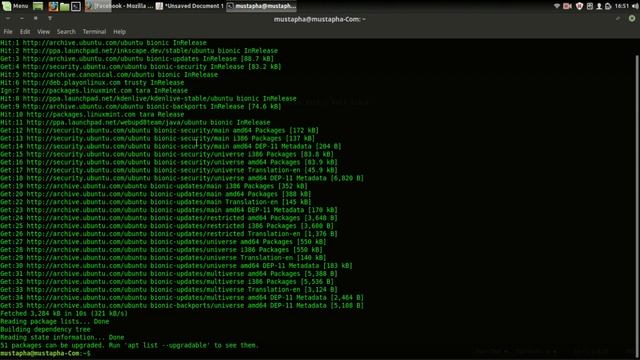Open the green file manager folder launcher
The width and height of the screenshot is (640, 360).
(x=64, y=7)
